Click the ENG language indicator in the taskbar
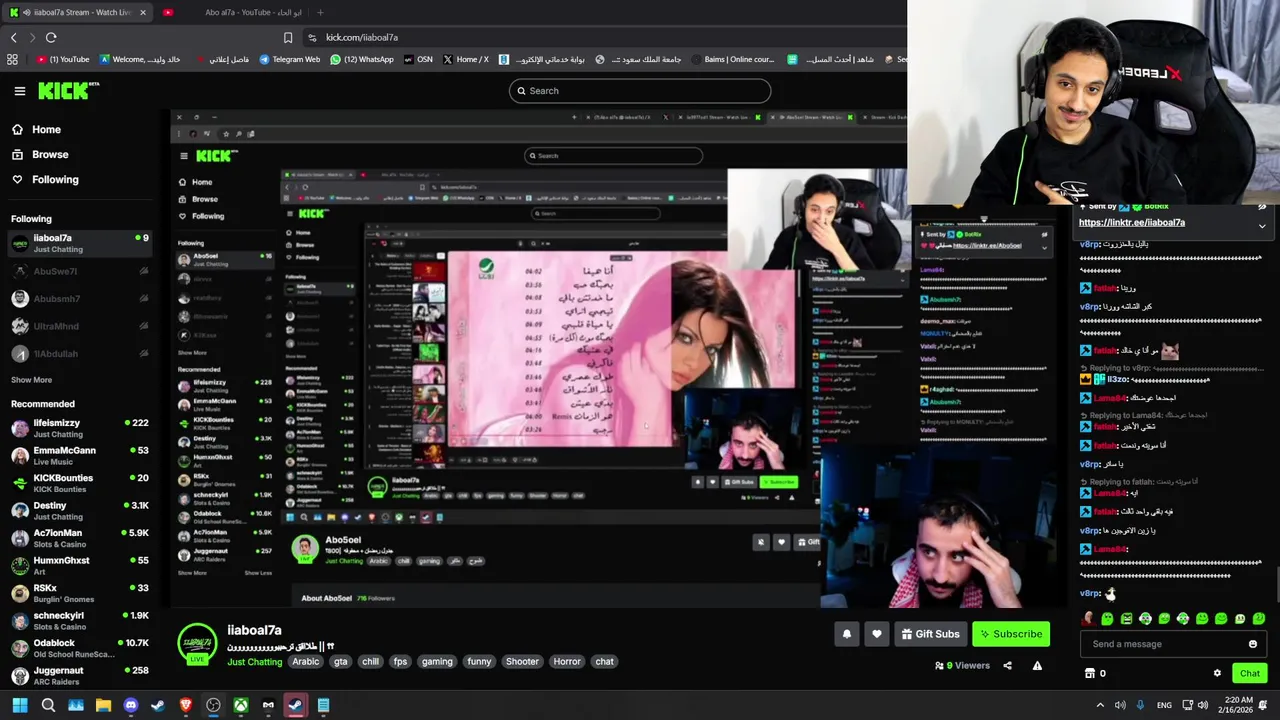 [x=1164, y=705]
